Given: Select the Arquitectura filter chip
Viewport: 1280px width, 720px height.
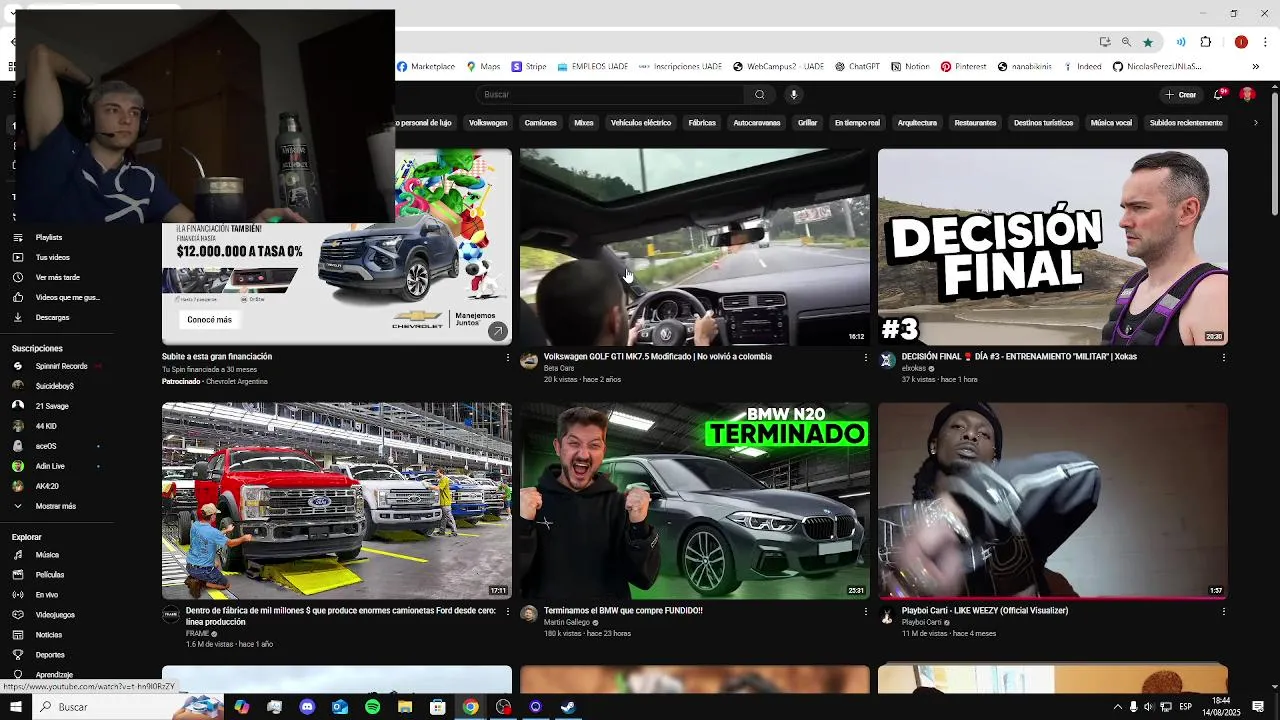Looking at the screenshot, I should click(x=917, y=123).
